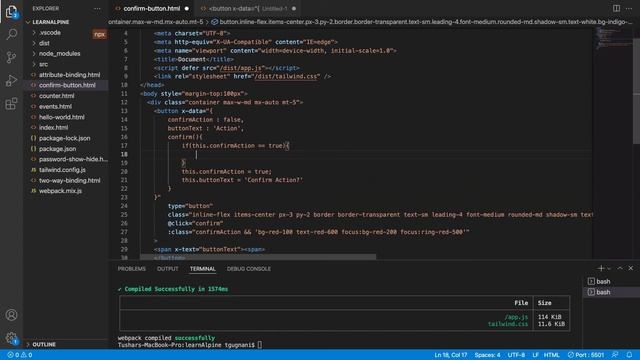Create a new terminal with plus icon
Image resolution: width=640 pixels, height=360 pixels.
pyautogui.click(x=600, y=268)
